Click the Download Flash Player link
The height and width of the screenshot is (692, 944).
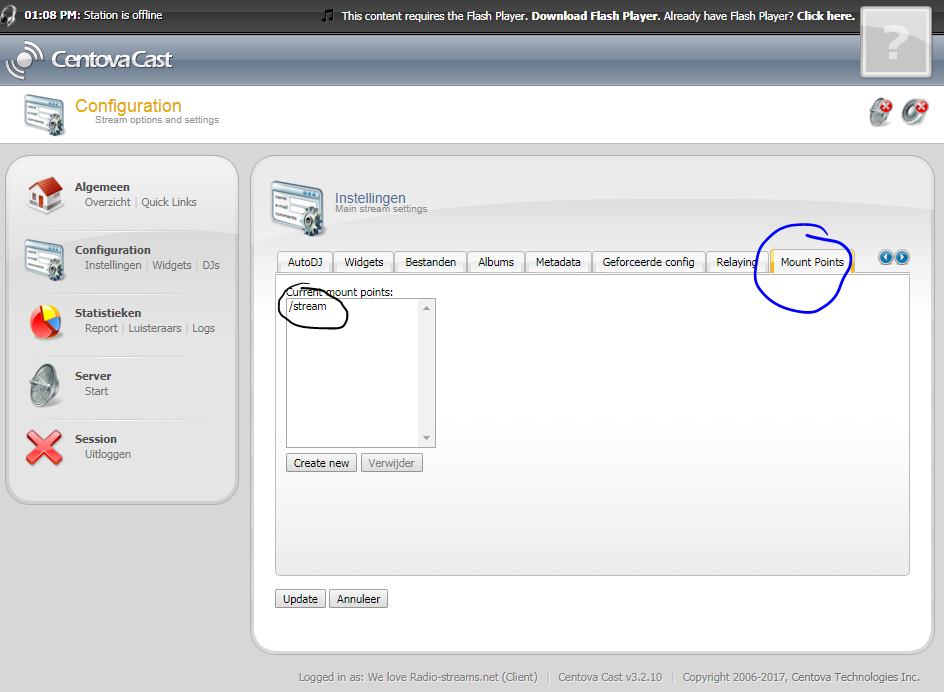[x=595, y=16]
